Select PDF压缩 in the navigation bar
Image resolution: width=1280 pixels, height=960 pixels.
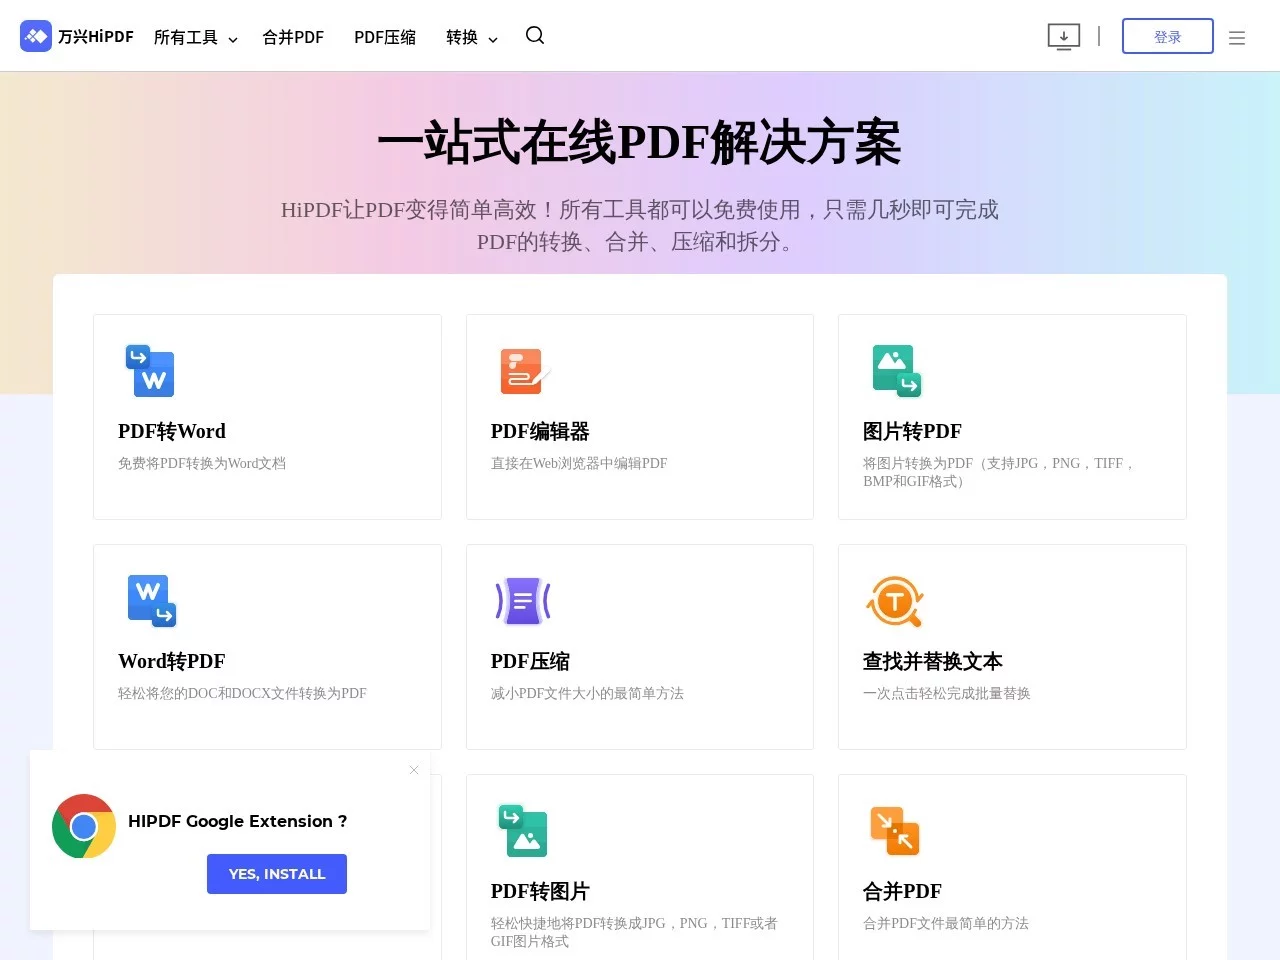click(x=384, y=37)
